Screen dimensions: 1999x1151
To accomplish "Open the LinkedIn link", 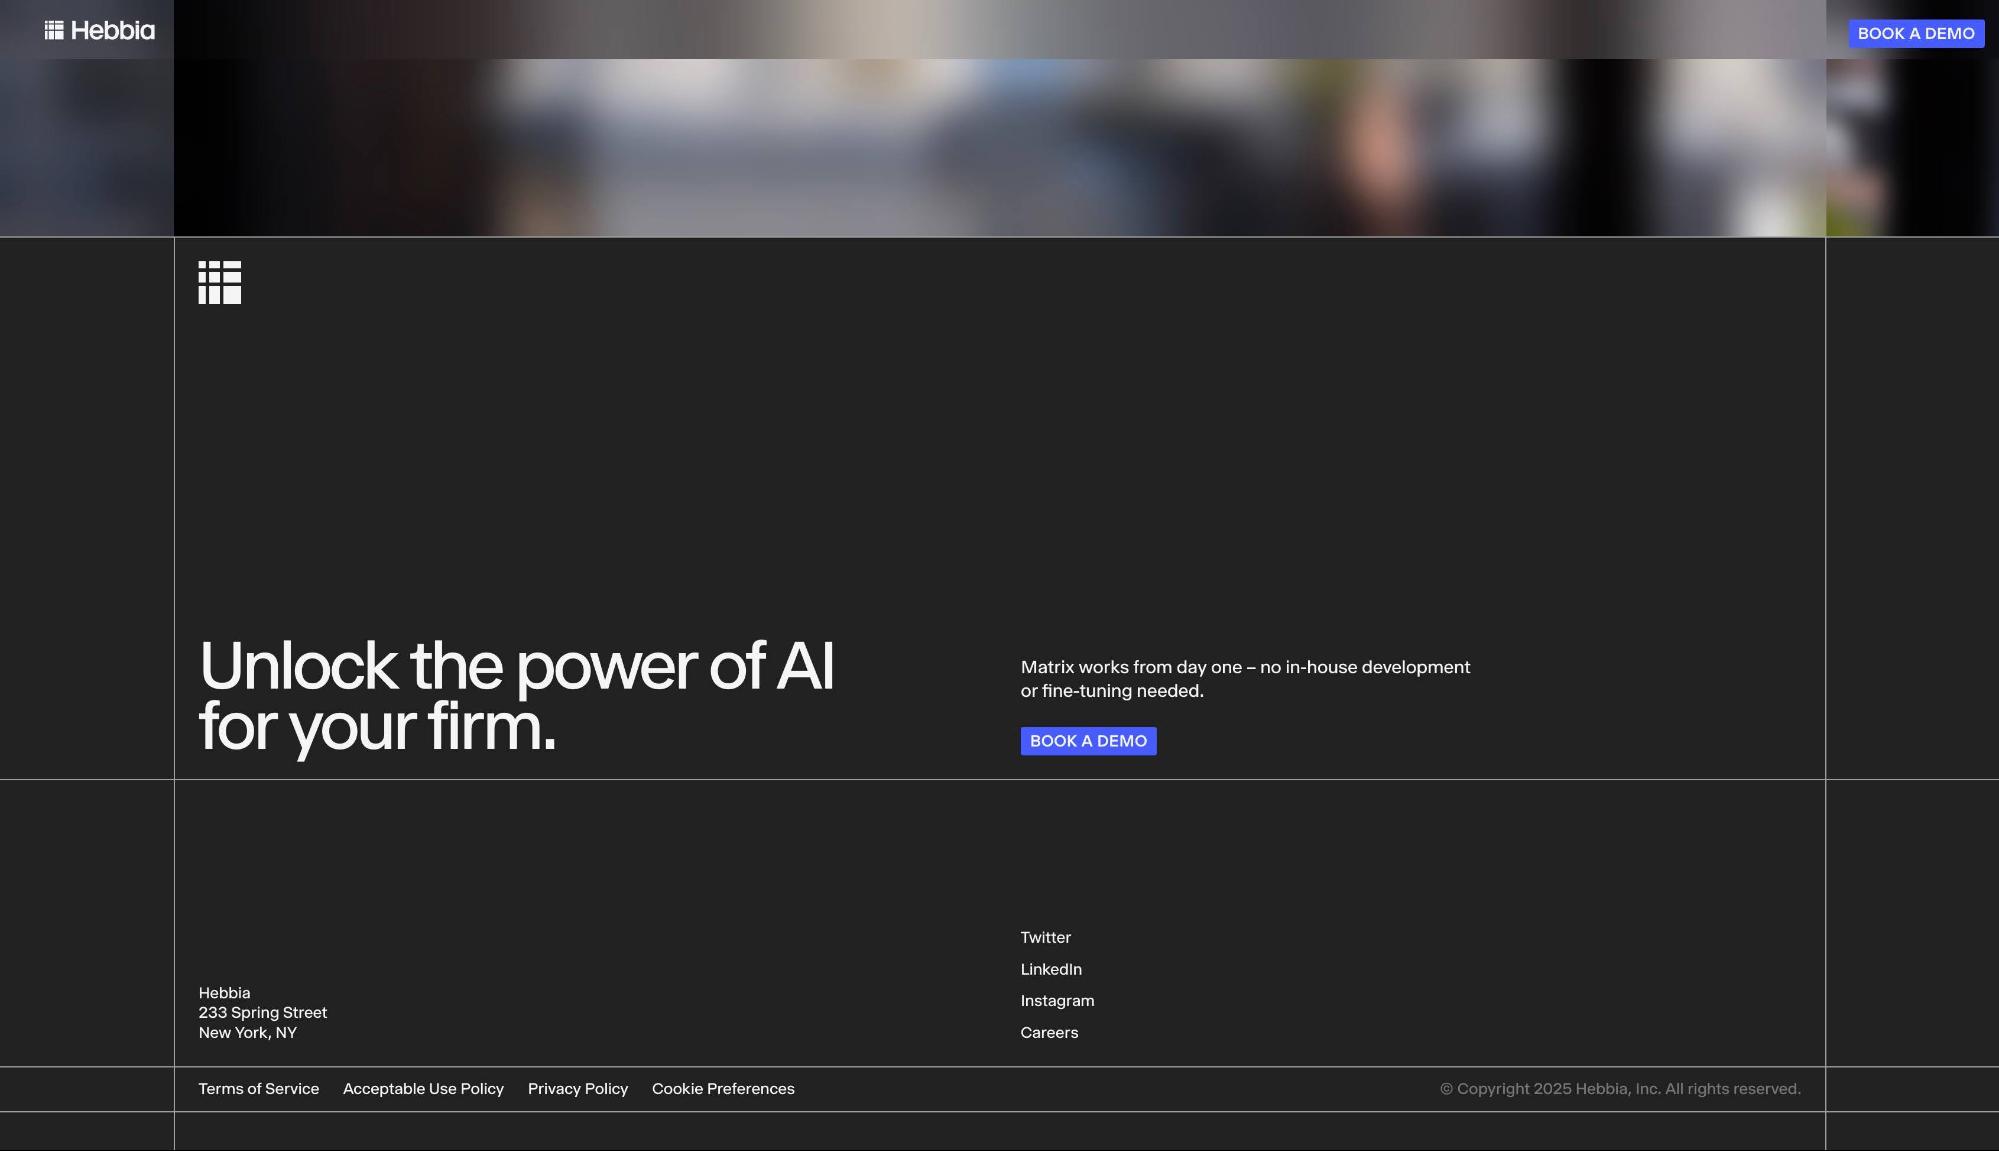I will (x=1051, y=969).
